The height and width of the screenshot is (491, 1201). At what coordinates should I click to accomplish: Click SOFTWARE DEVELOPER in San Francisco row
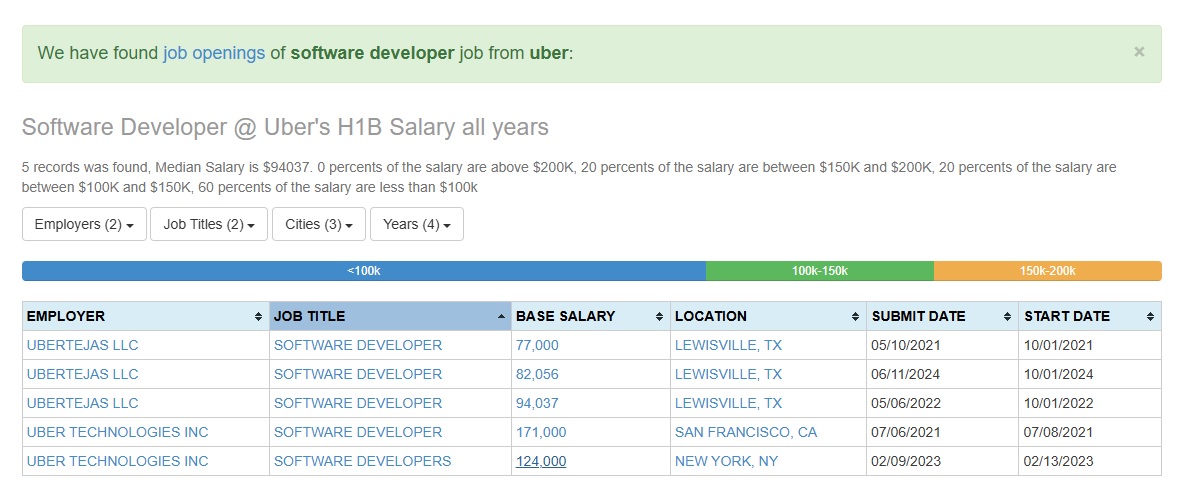(x=358, y=432)
